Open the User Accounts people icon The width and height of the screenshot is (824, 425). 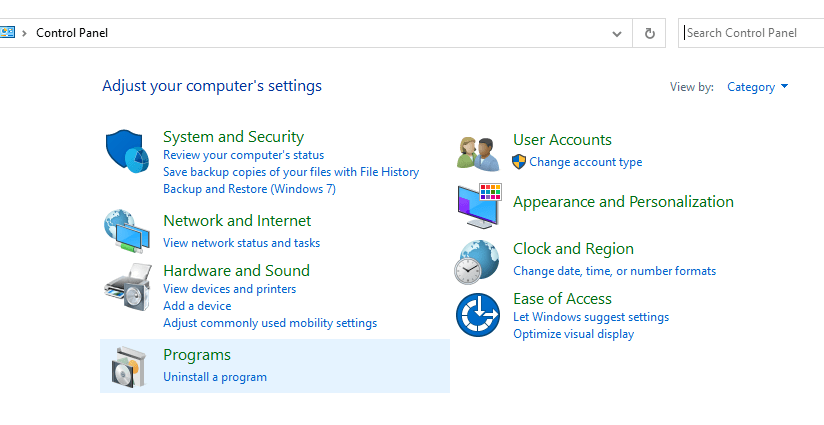tap(478, 154)
